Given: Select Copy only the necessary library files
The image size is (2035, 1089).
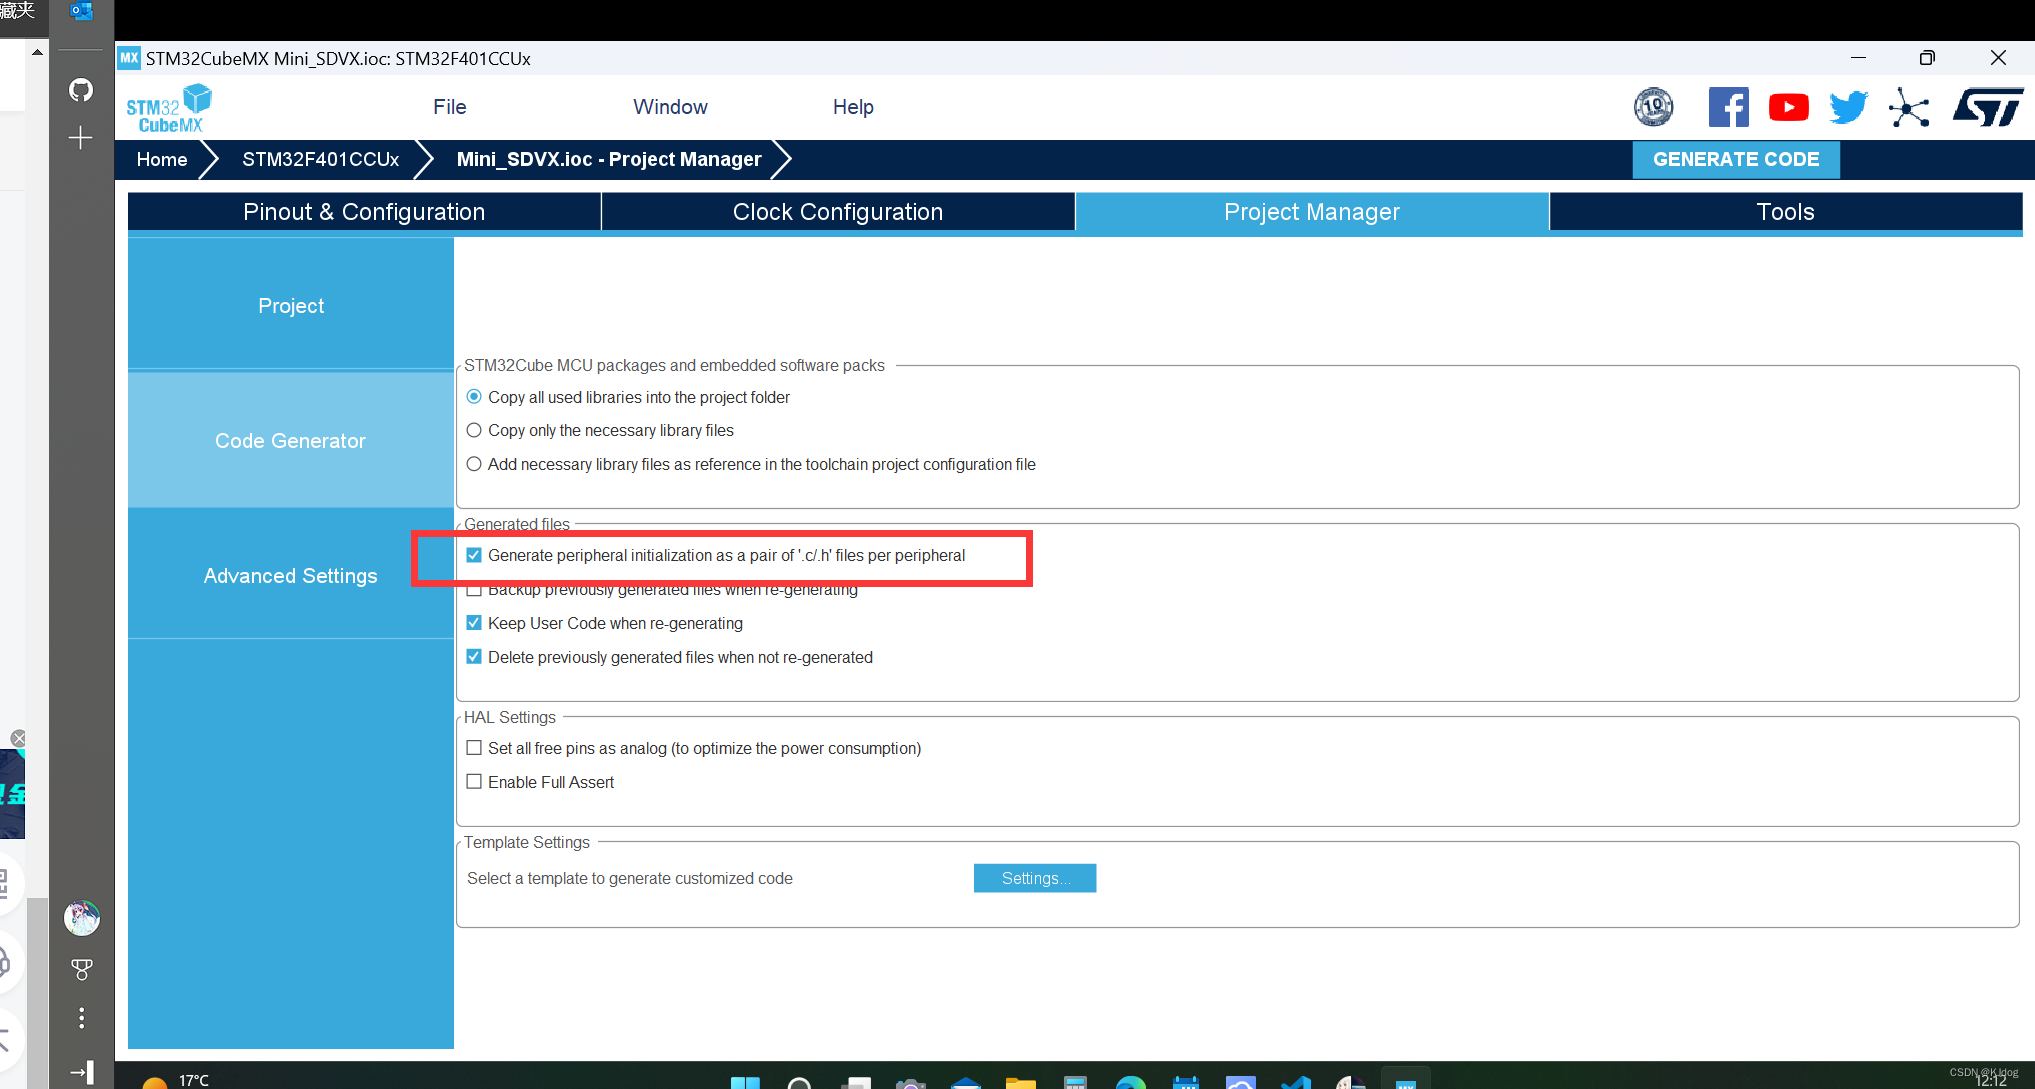Looking at the screenshot, I should pos(474,431).
